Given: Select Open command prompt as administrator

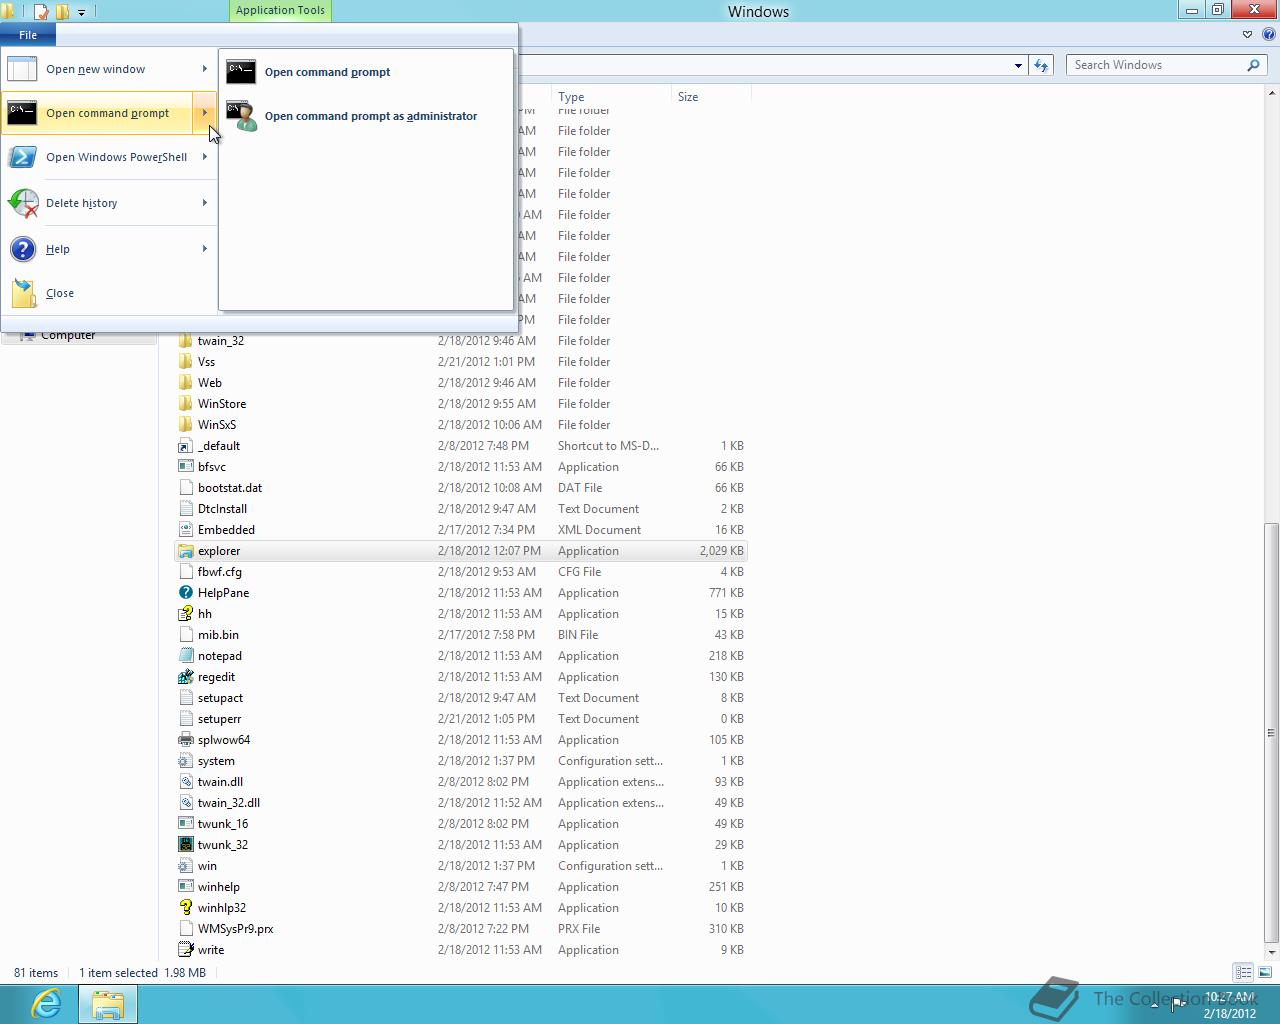Looking at the screenshot, I should (x=365, y=116).
